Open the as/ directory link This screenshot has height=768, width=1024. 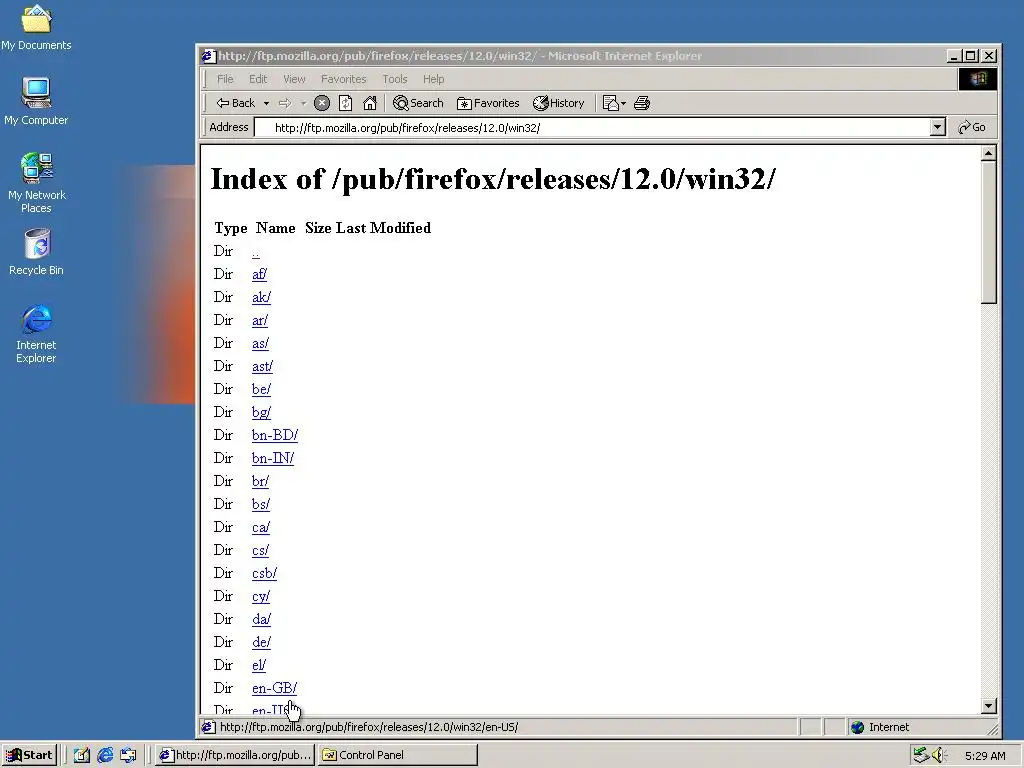260,343
